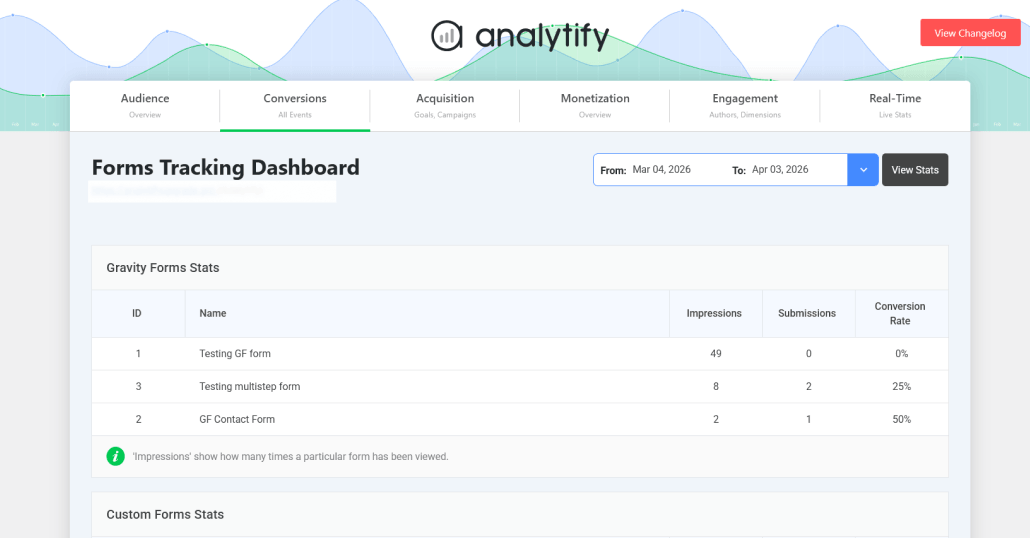Click the Custom Forms Stats section title
This screenshot has width=1030, height=538.
point(166,515)
